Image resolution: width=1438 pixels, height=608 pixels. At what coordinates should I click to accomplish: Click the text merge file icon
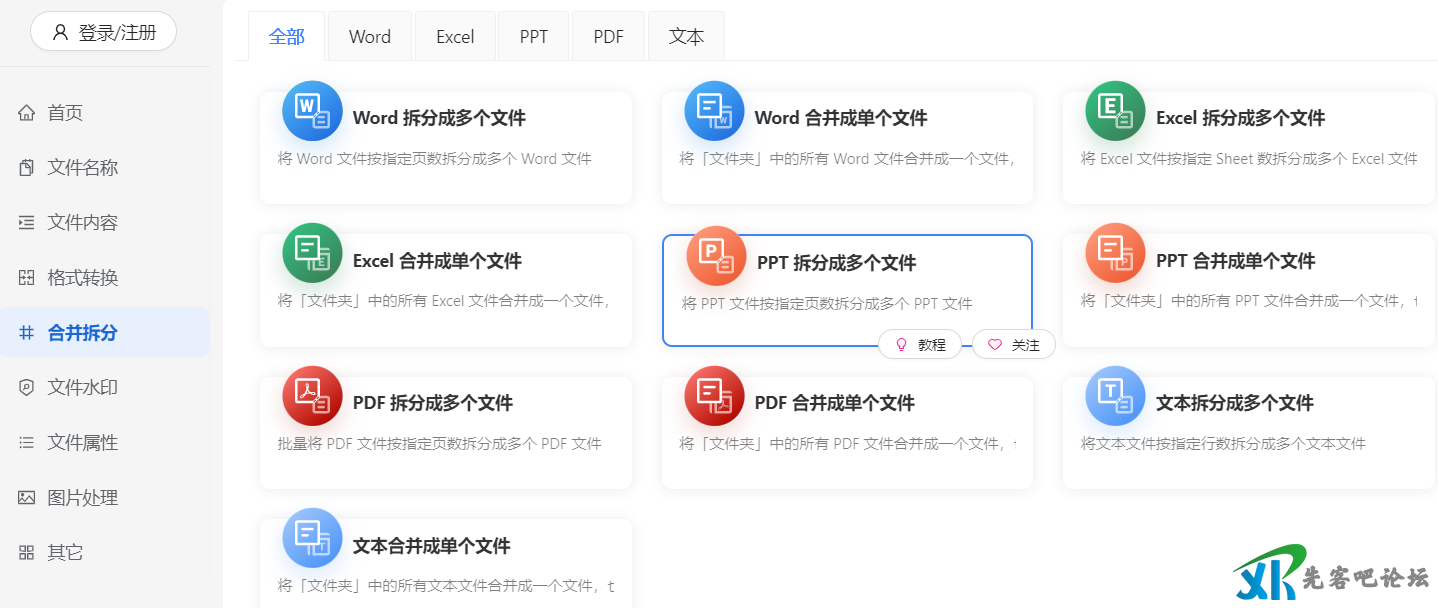(x=312, y=538)
